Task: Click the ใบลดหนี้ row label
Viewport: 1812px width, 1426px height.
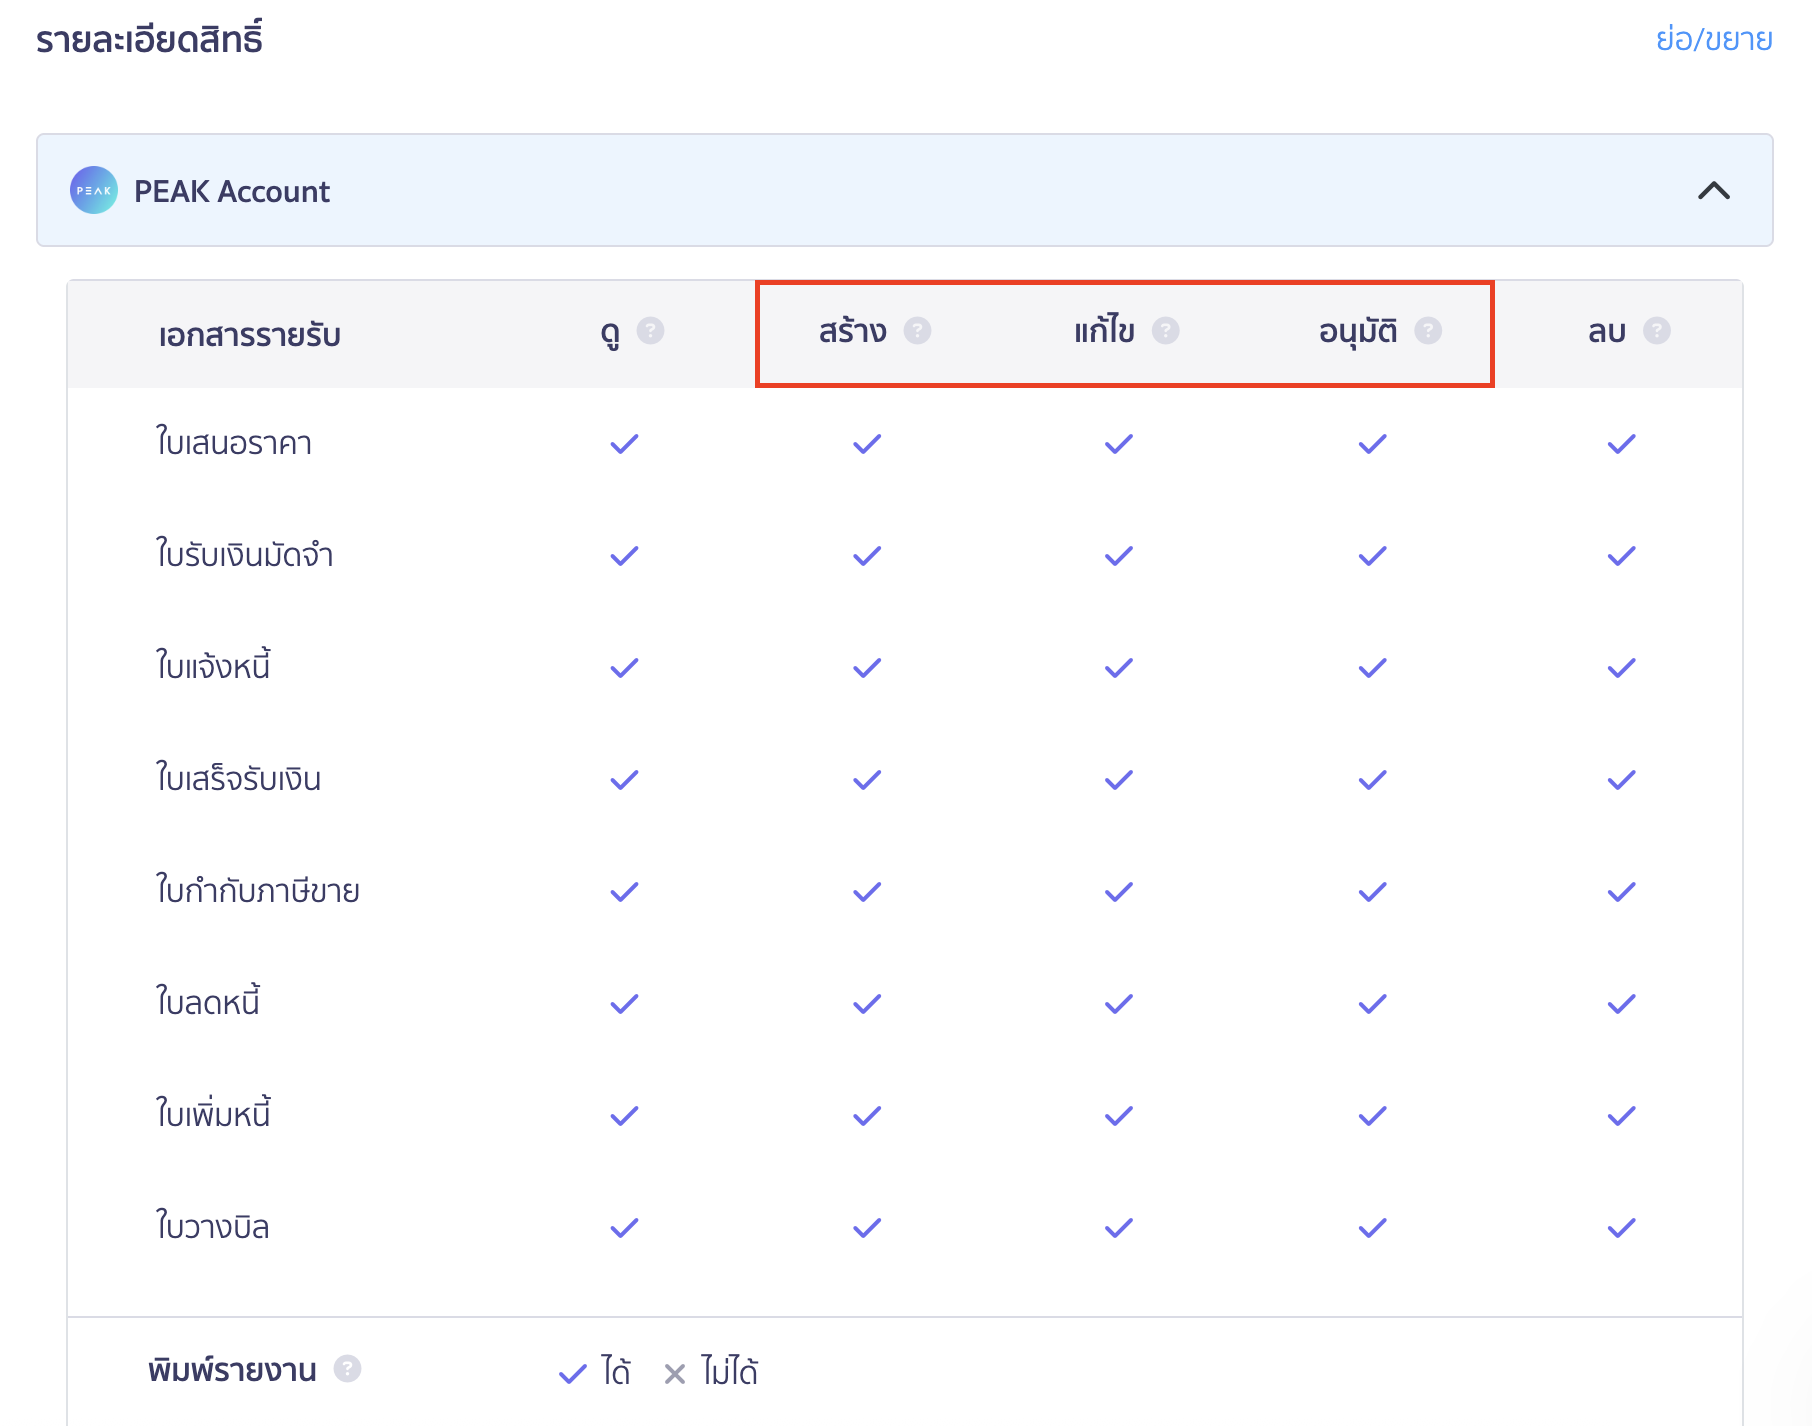Action: 208,1002
